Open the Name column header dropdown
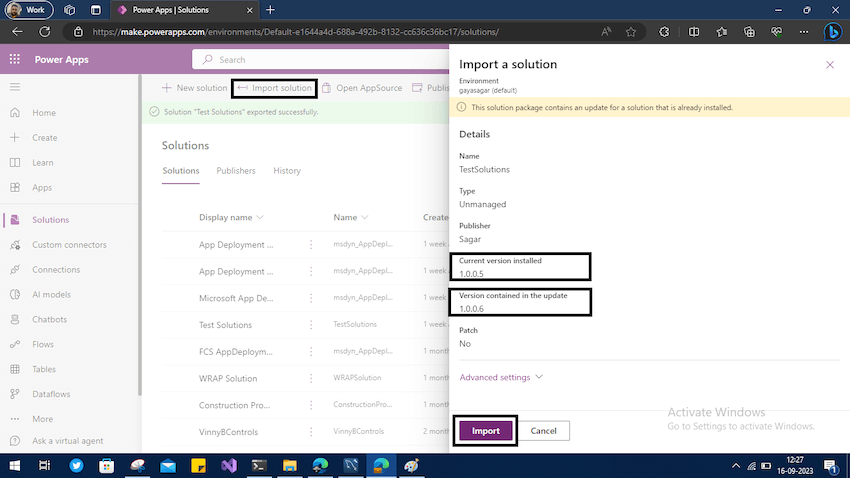 (x=351, y=217)
